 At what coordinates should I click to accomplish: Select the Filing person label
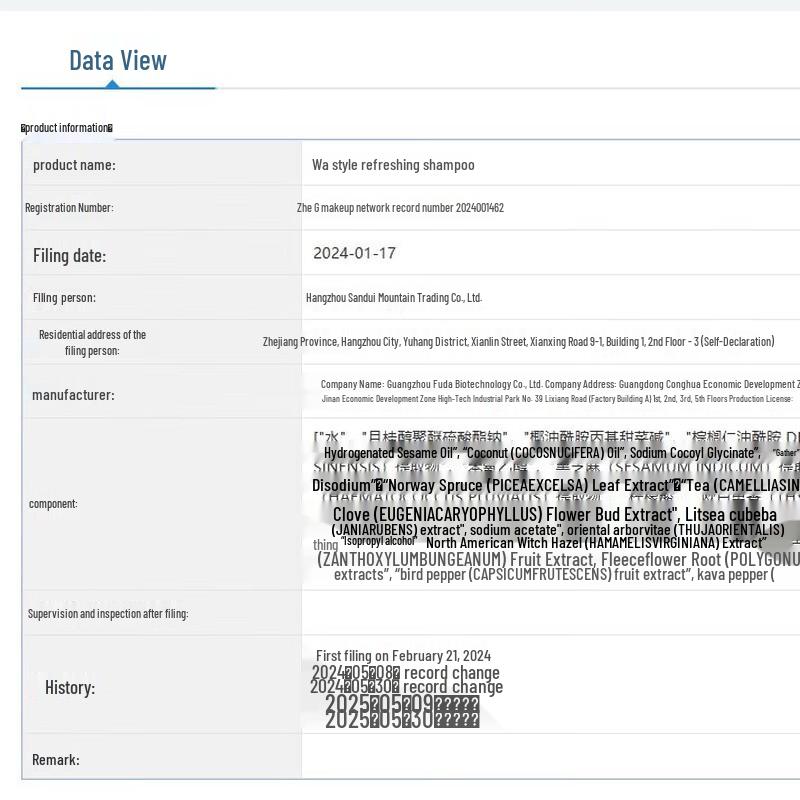[64, 298]
